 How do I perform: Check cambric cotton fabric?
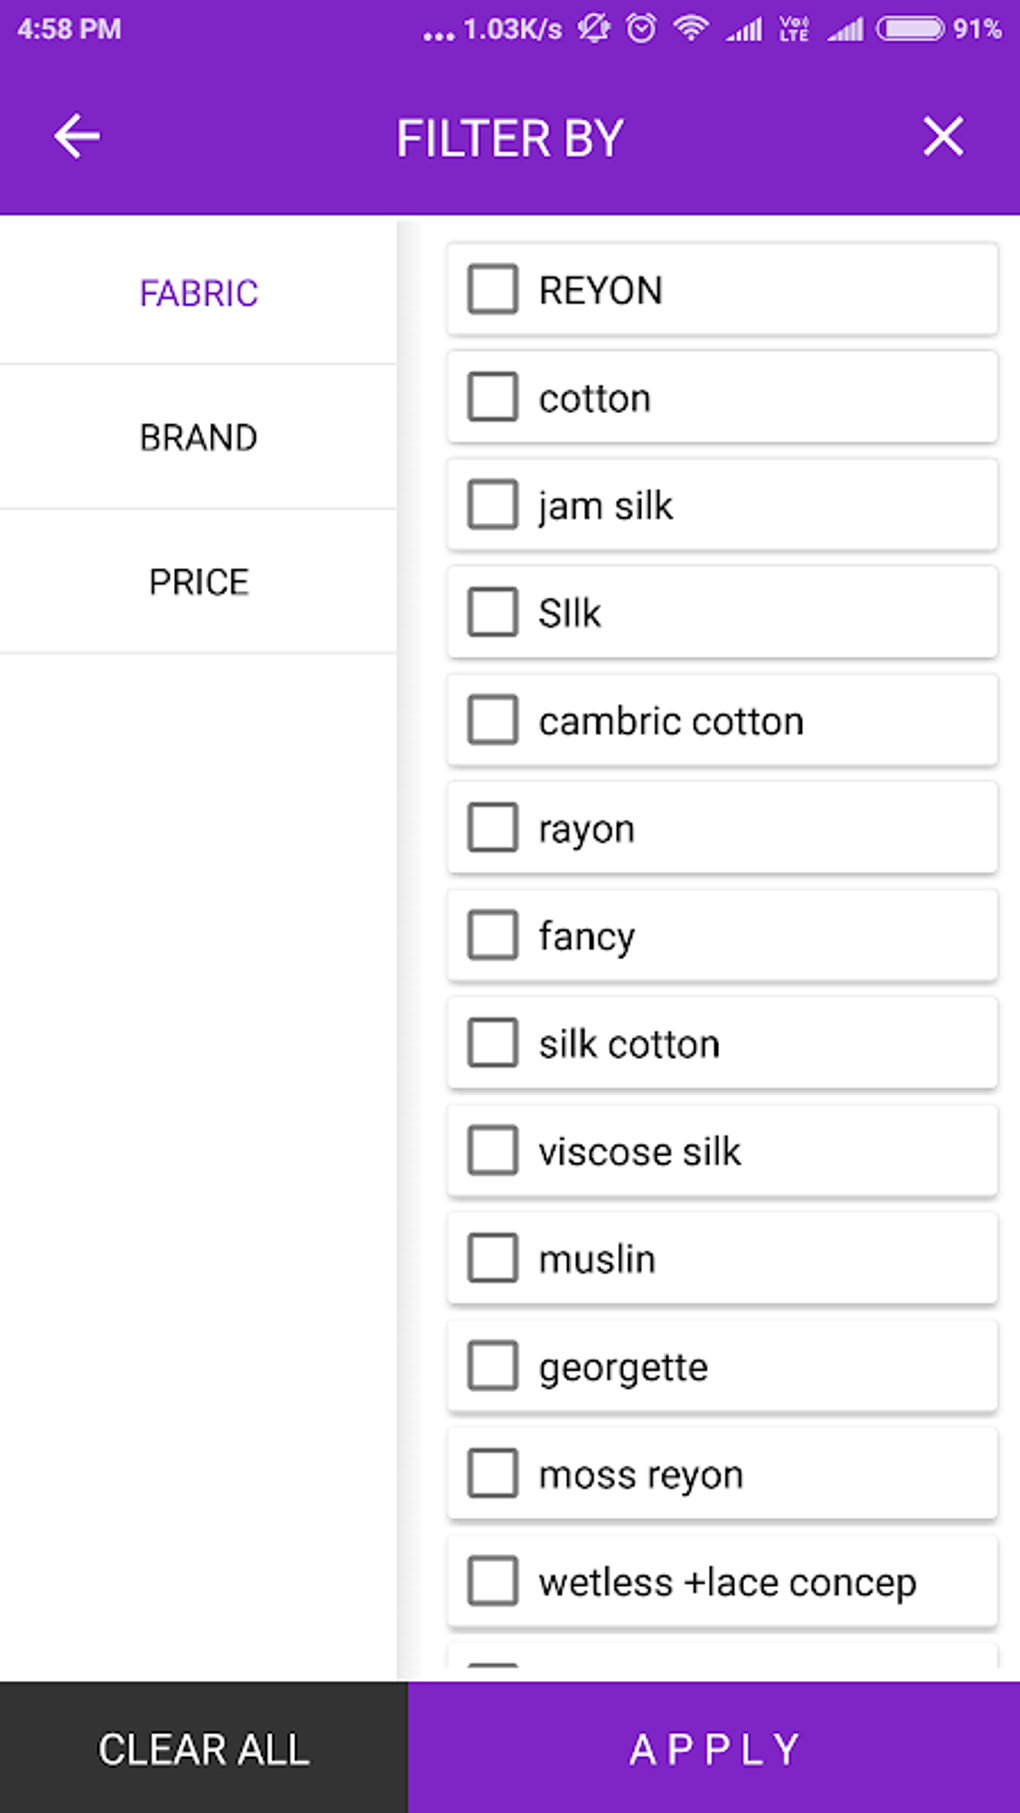493,720
